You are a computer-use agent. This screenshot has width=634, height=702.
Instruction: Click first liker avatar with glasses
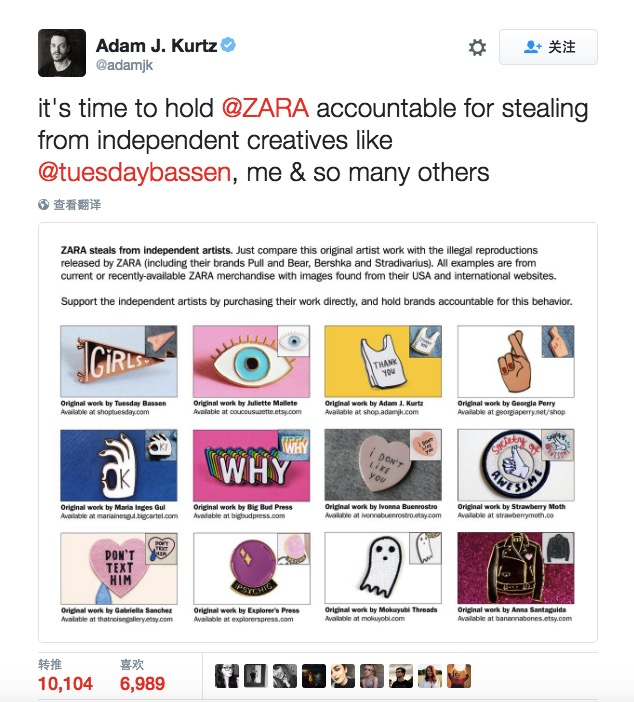pos(227,676)
